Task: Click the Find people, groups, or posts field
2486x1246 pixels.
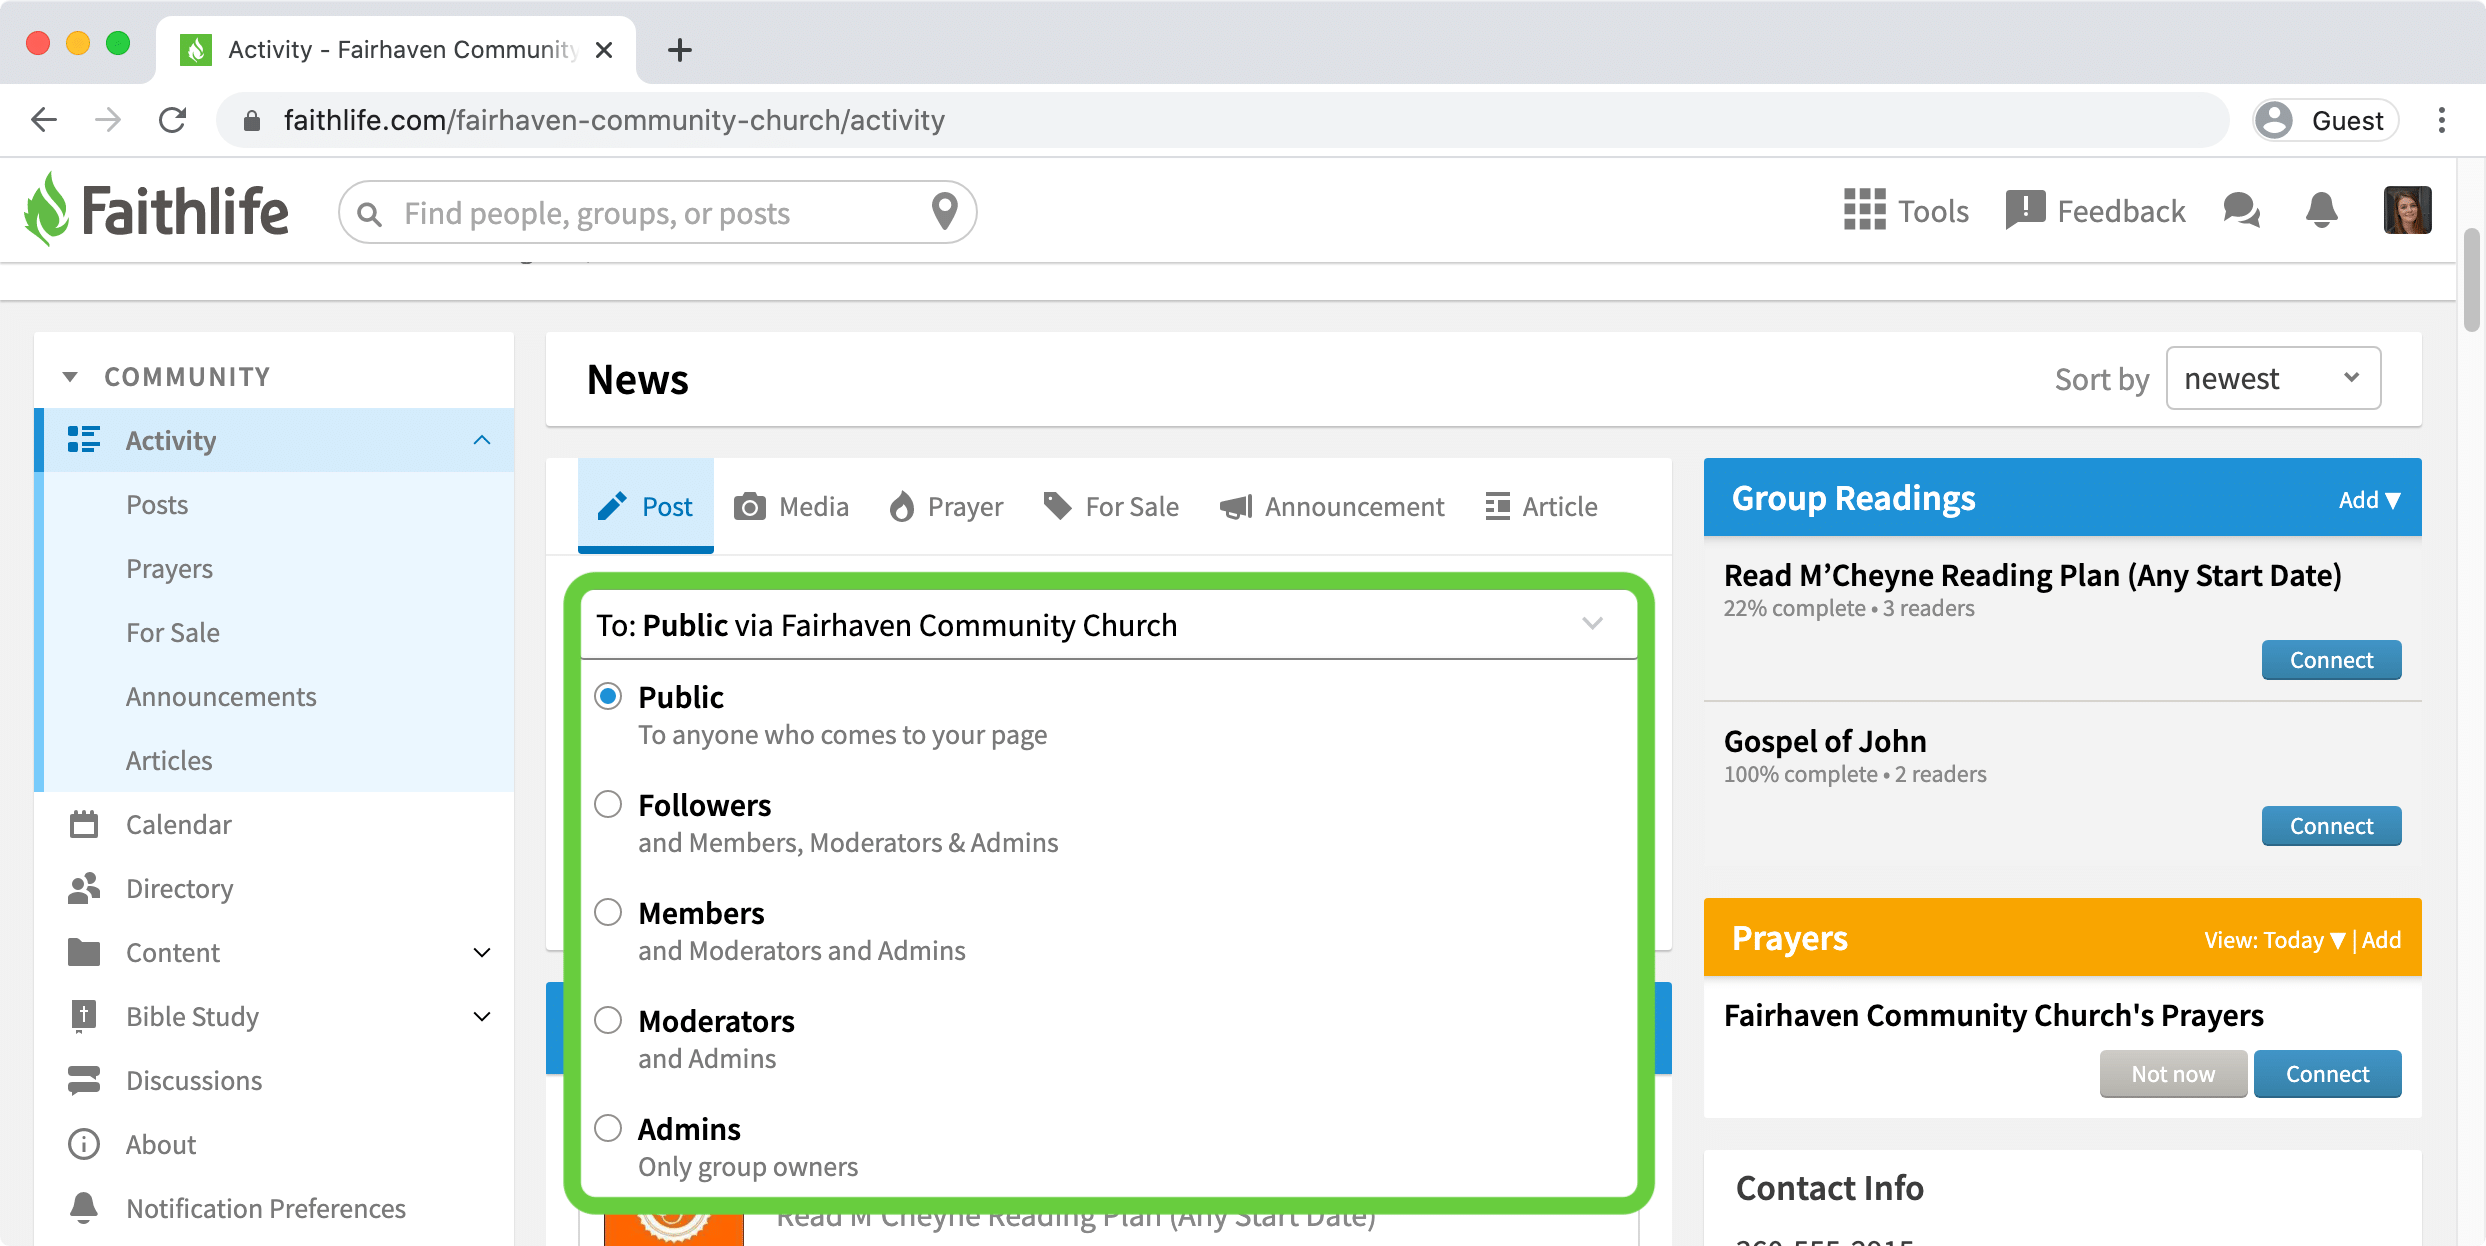Action: [x=658, y=212]
